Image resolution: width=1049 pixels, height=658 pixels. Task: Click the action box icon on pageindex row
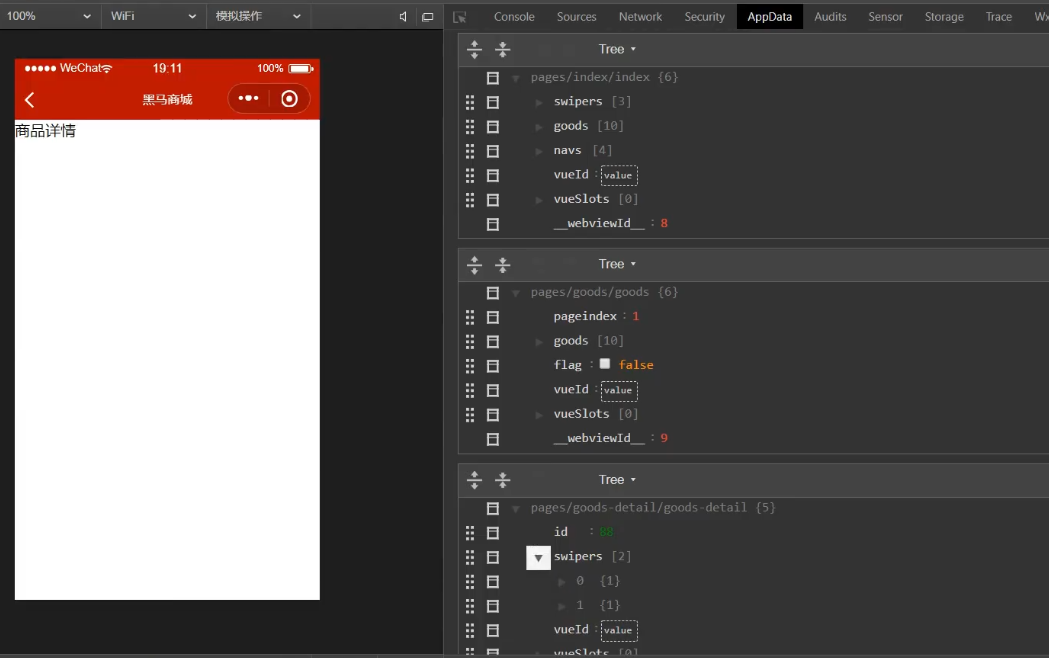tap(493, 317)
